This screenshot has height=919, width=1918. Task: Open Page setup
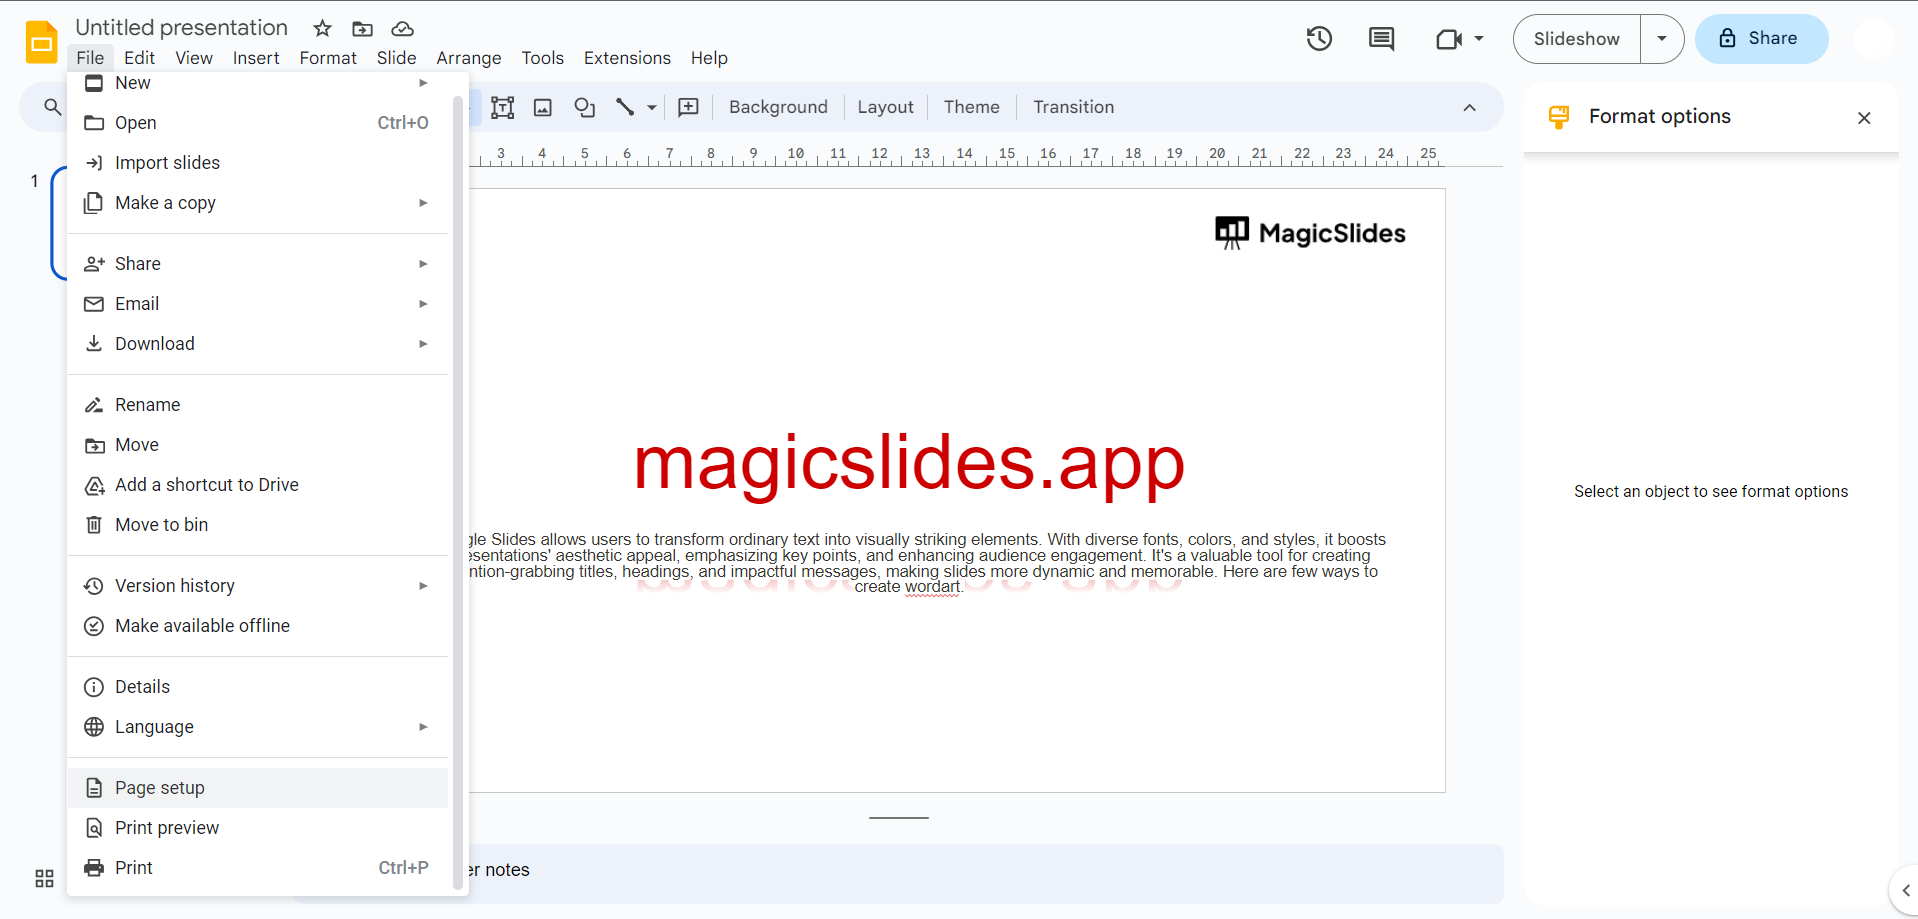tap(258, 788)
